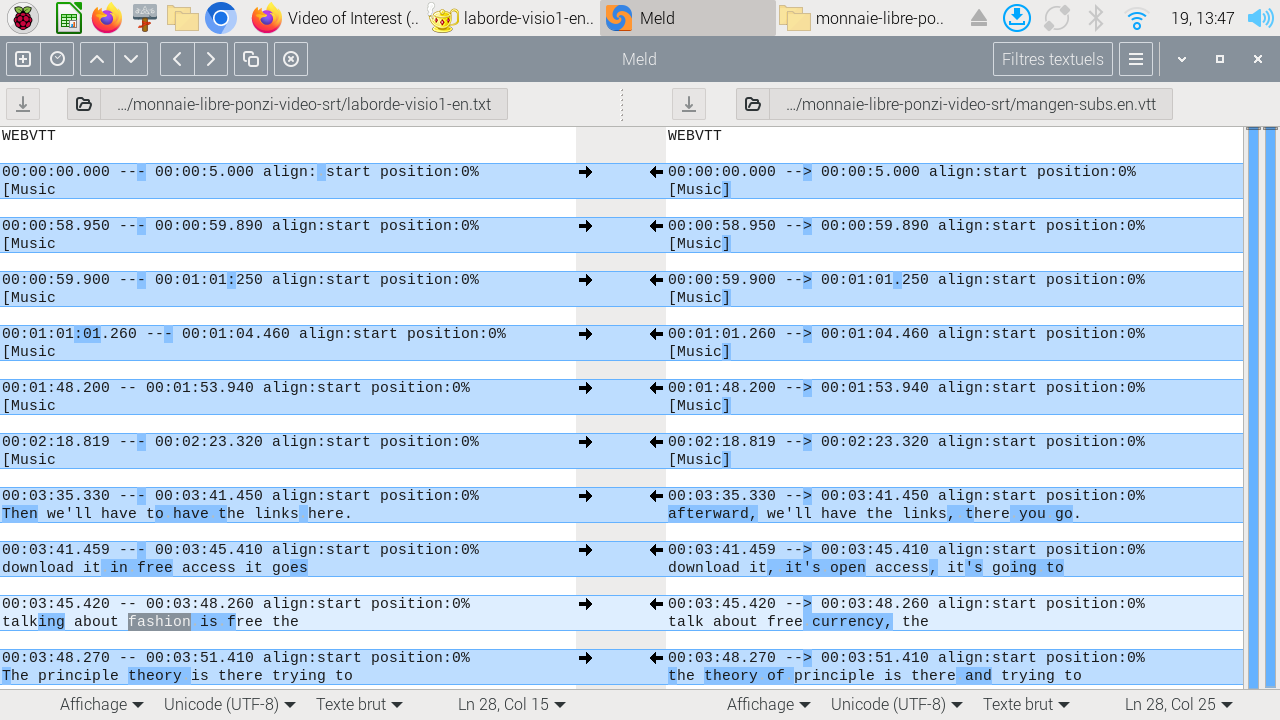Open the Filtres textuels menu
Viewport: 1280px width, 720px height.
tap(1052, 59)
